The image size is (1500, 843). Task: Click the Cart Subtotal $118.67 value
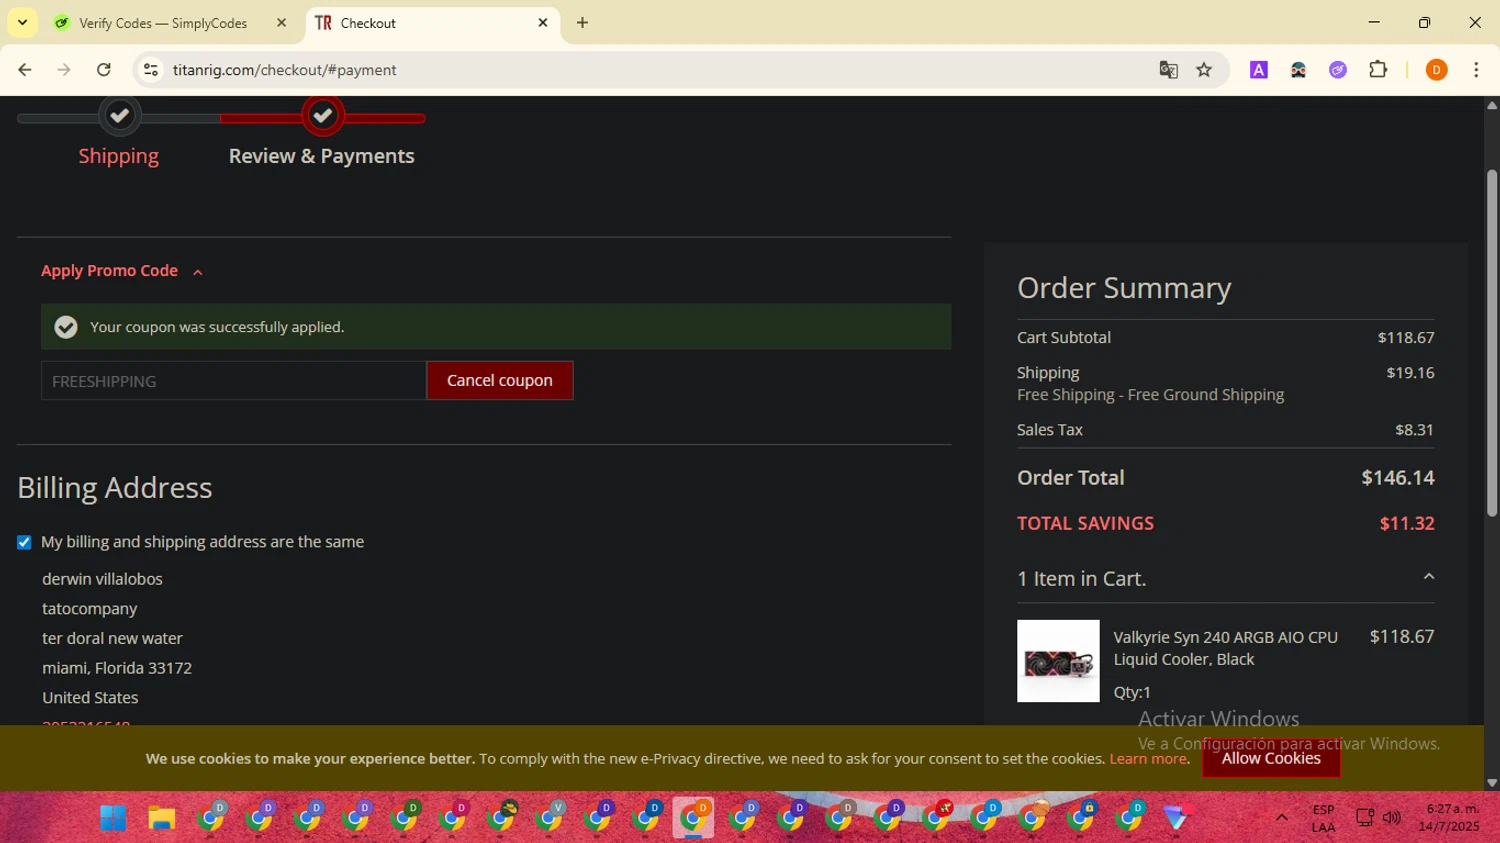point(1406,338)
